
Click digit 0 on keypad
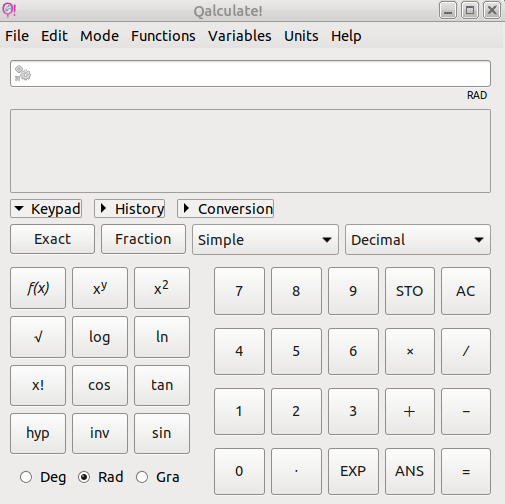[x=239, y=471]
